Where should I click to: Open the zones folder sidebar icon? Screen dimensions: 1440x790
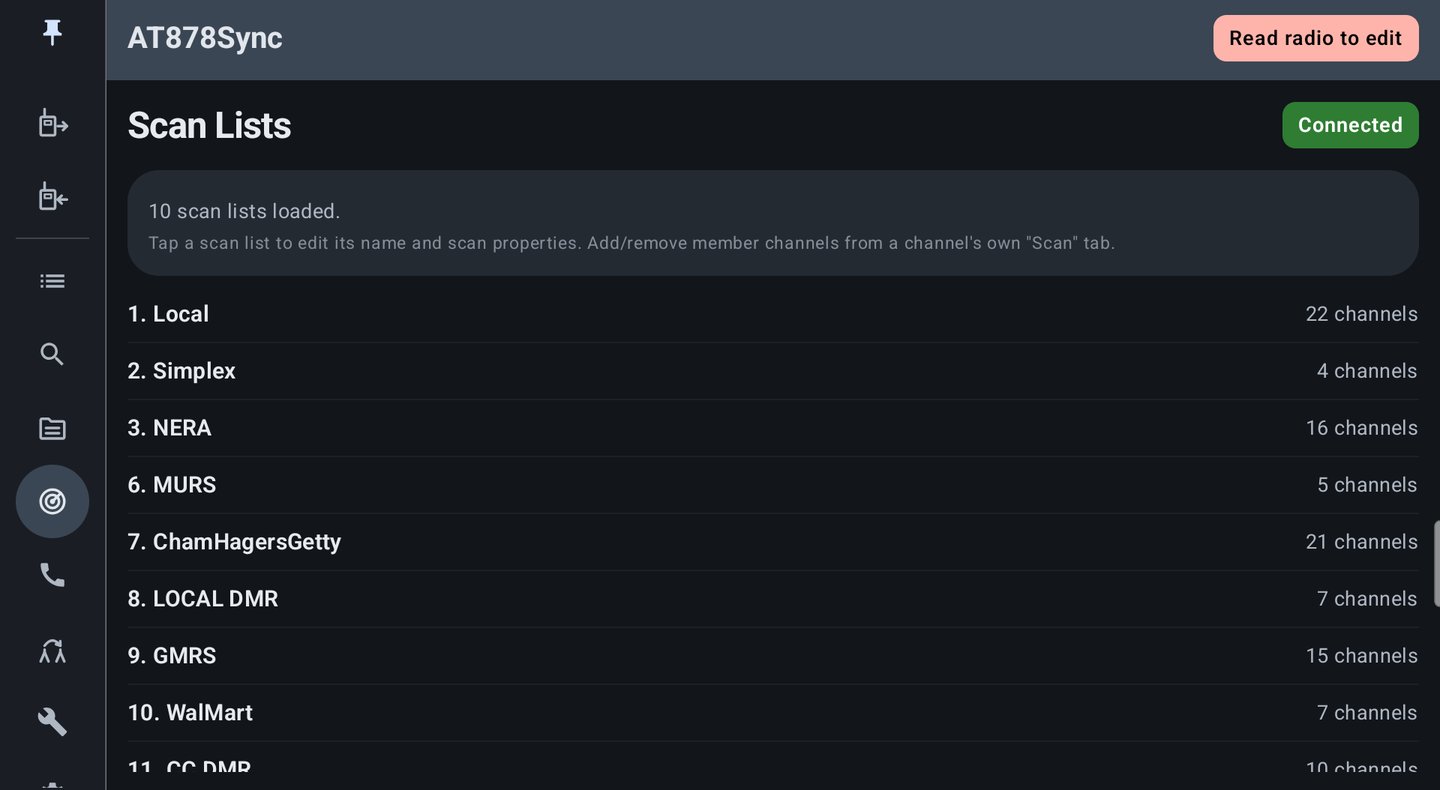[52, 429]
